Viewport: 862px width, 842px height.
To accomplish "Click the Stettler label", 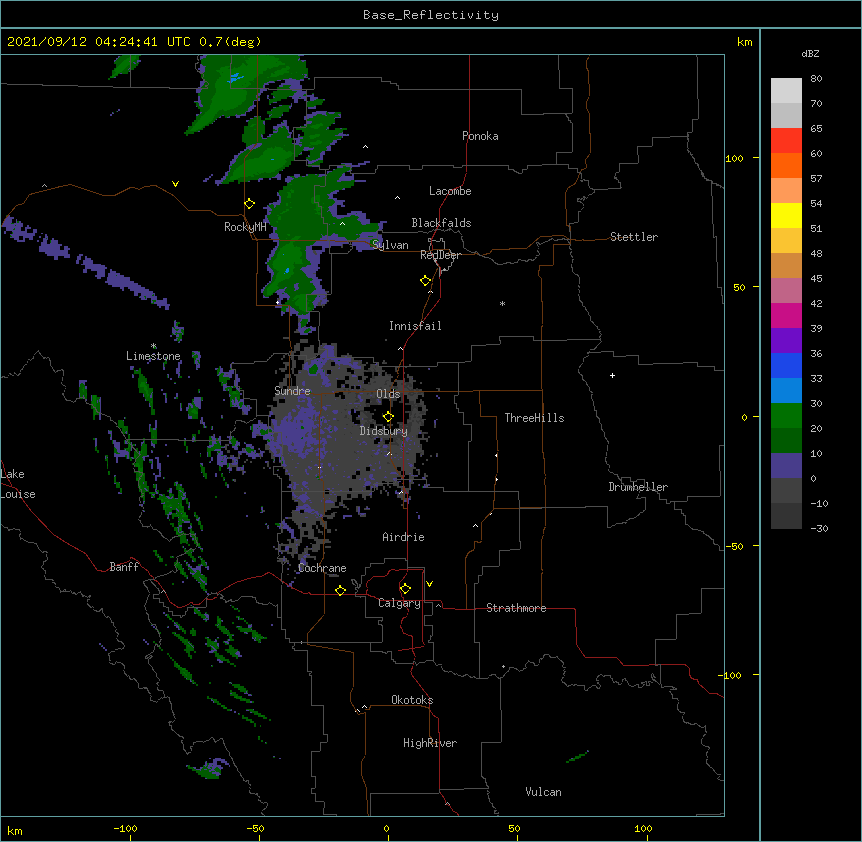I will click(x=634, y=237).
